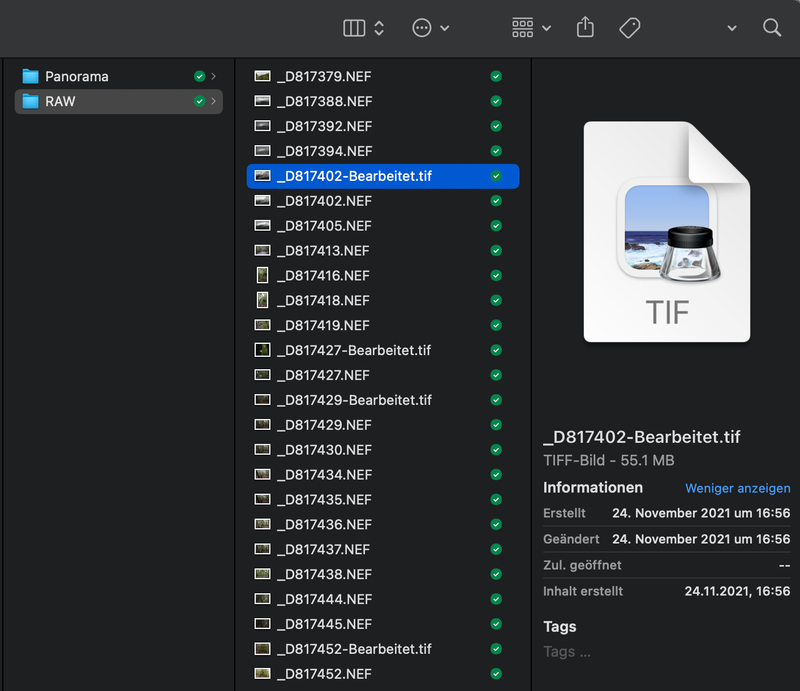The width and height of the screenshot is (800, 691).
Task: Click sync checkmark next to _D817402-Bearbeitet.tif
Action: click(496, 176)
